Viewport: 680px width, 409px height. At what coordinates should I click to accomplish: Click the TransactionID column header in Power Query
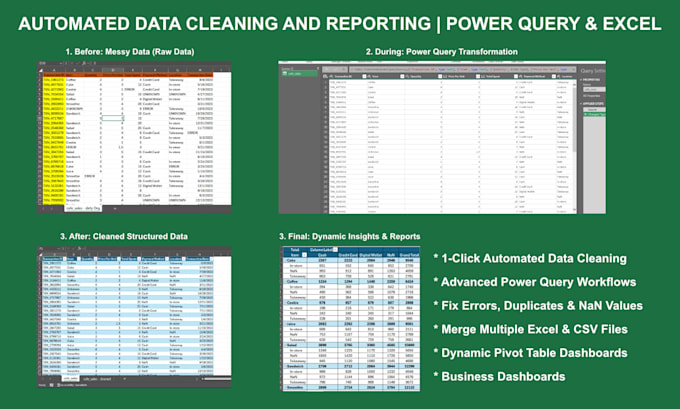coord(343,76)
